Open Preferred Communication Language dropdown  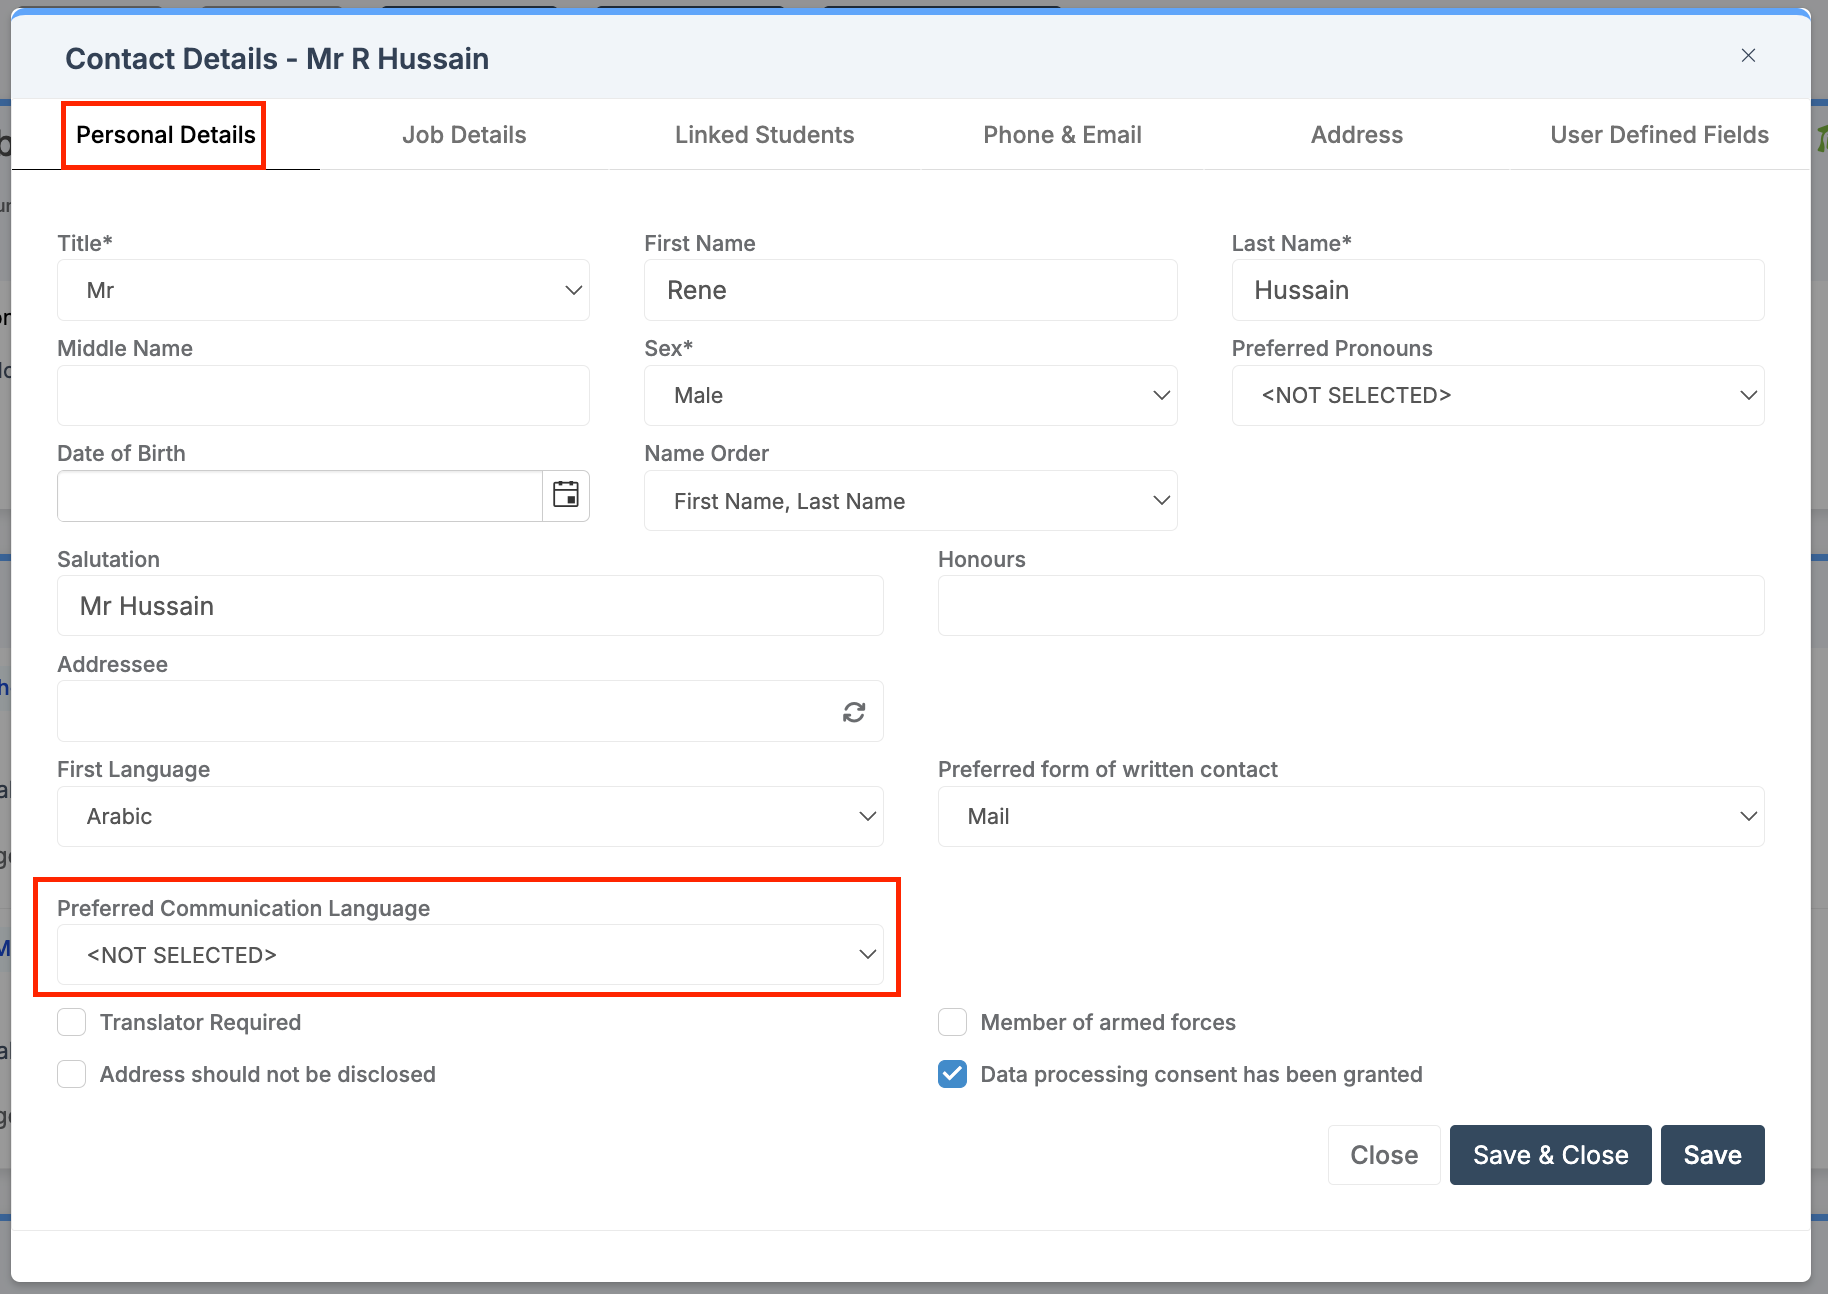[x=470, y=955]
